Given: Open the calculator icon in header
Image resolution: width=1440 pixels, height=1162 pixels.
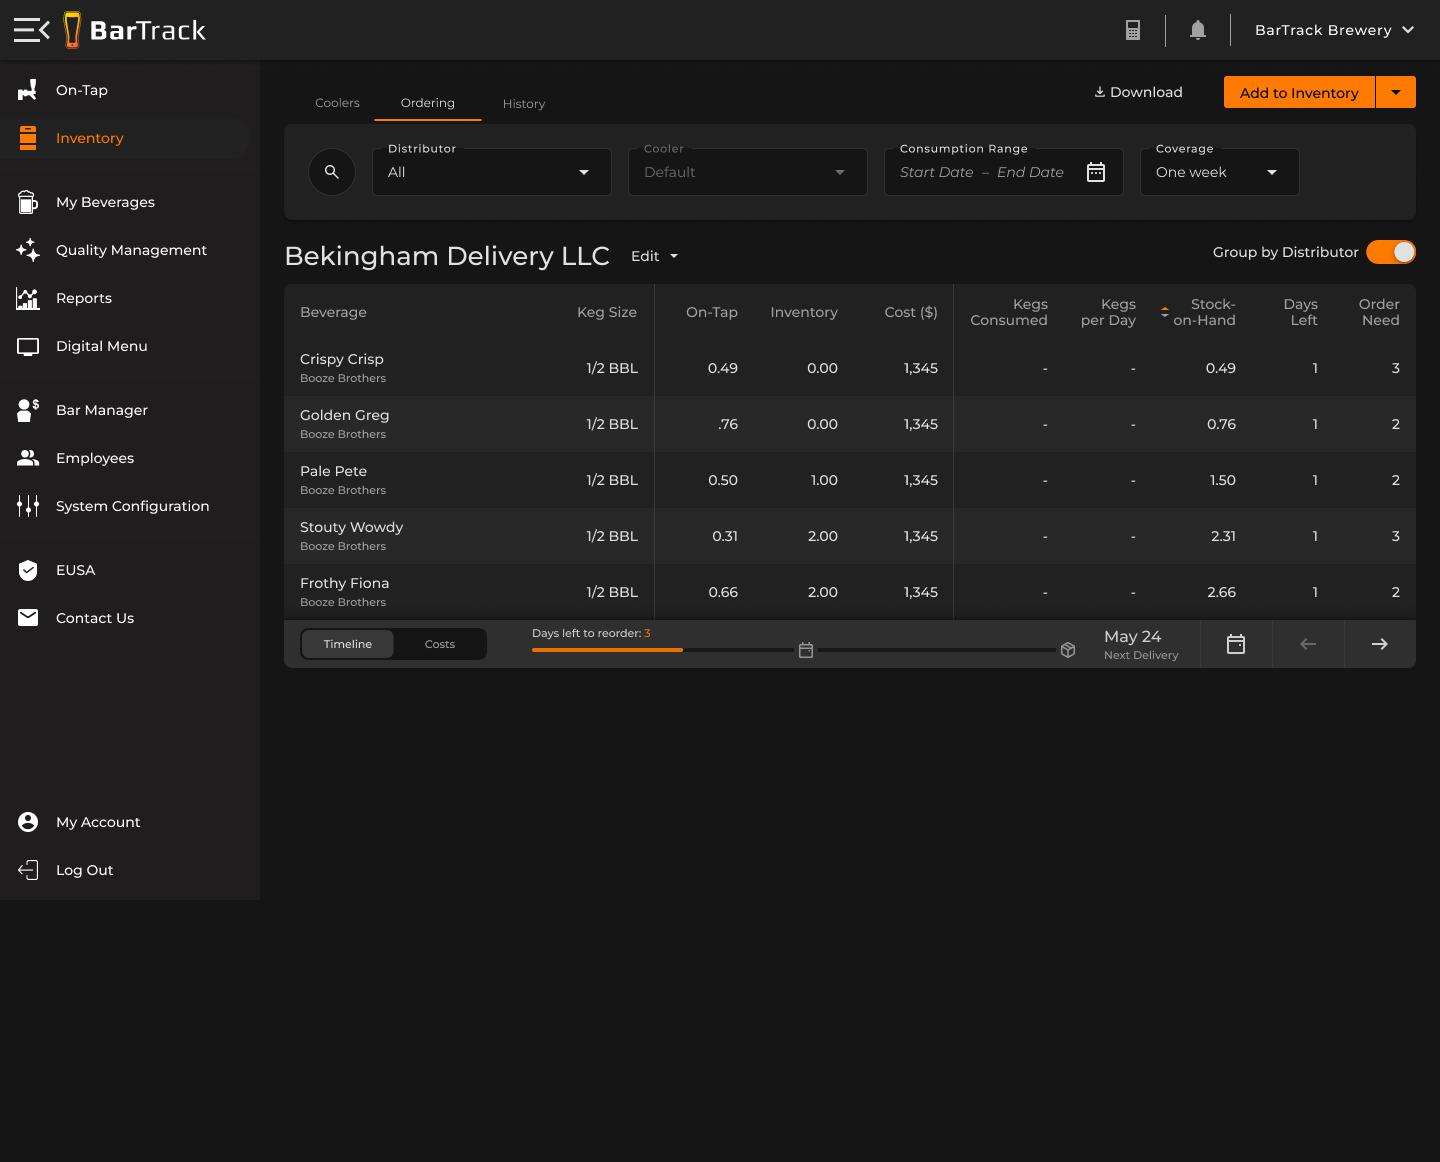Looking at the screenshot, I should (1133, 30).
